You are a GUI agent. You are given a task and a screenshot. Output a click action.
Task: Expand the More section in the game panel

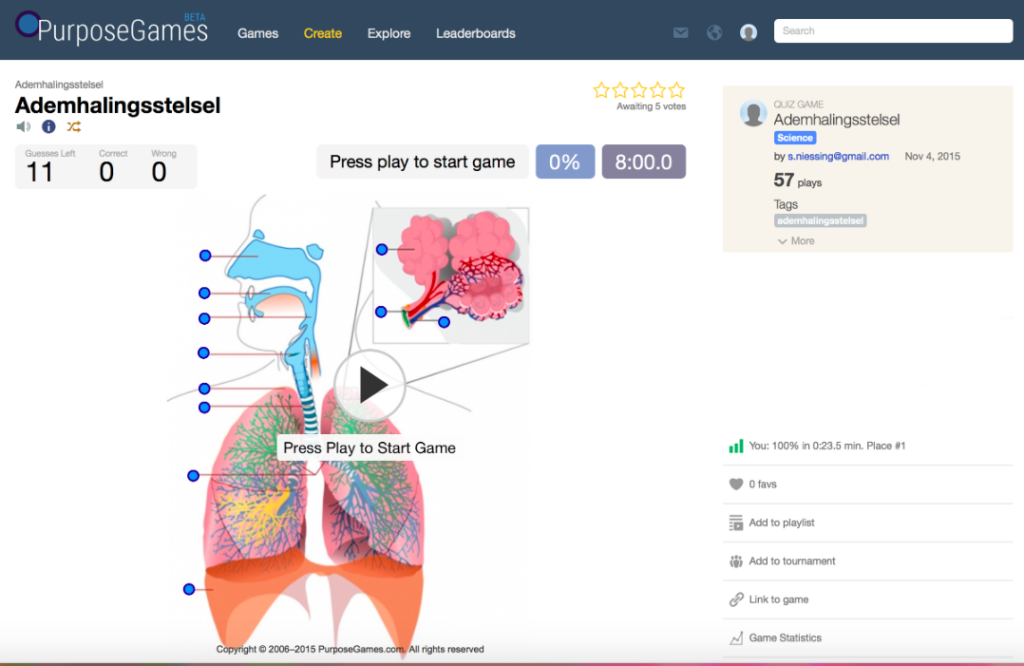(795, 240)
